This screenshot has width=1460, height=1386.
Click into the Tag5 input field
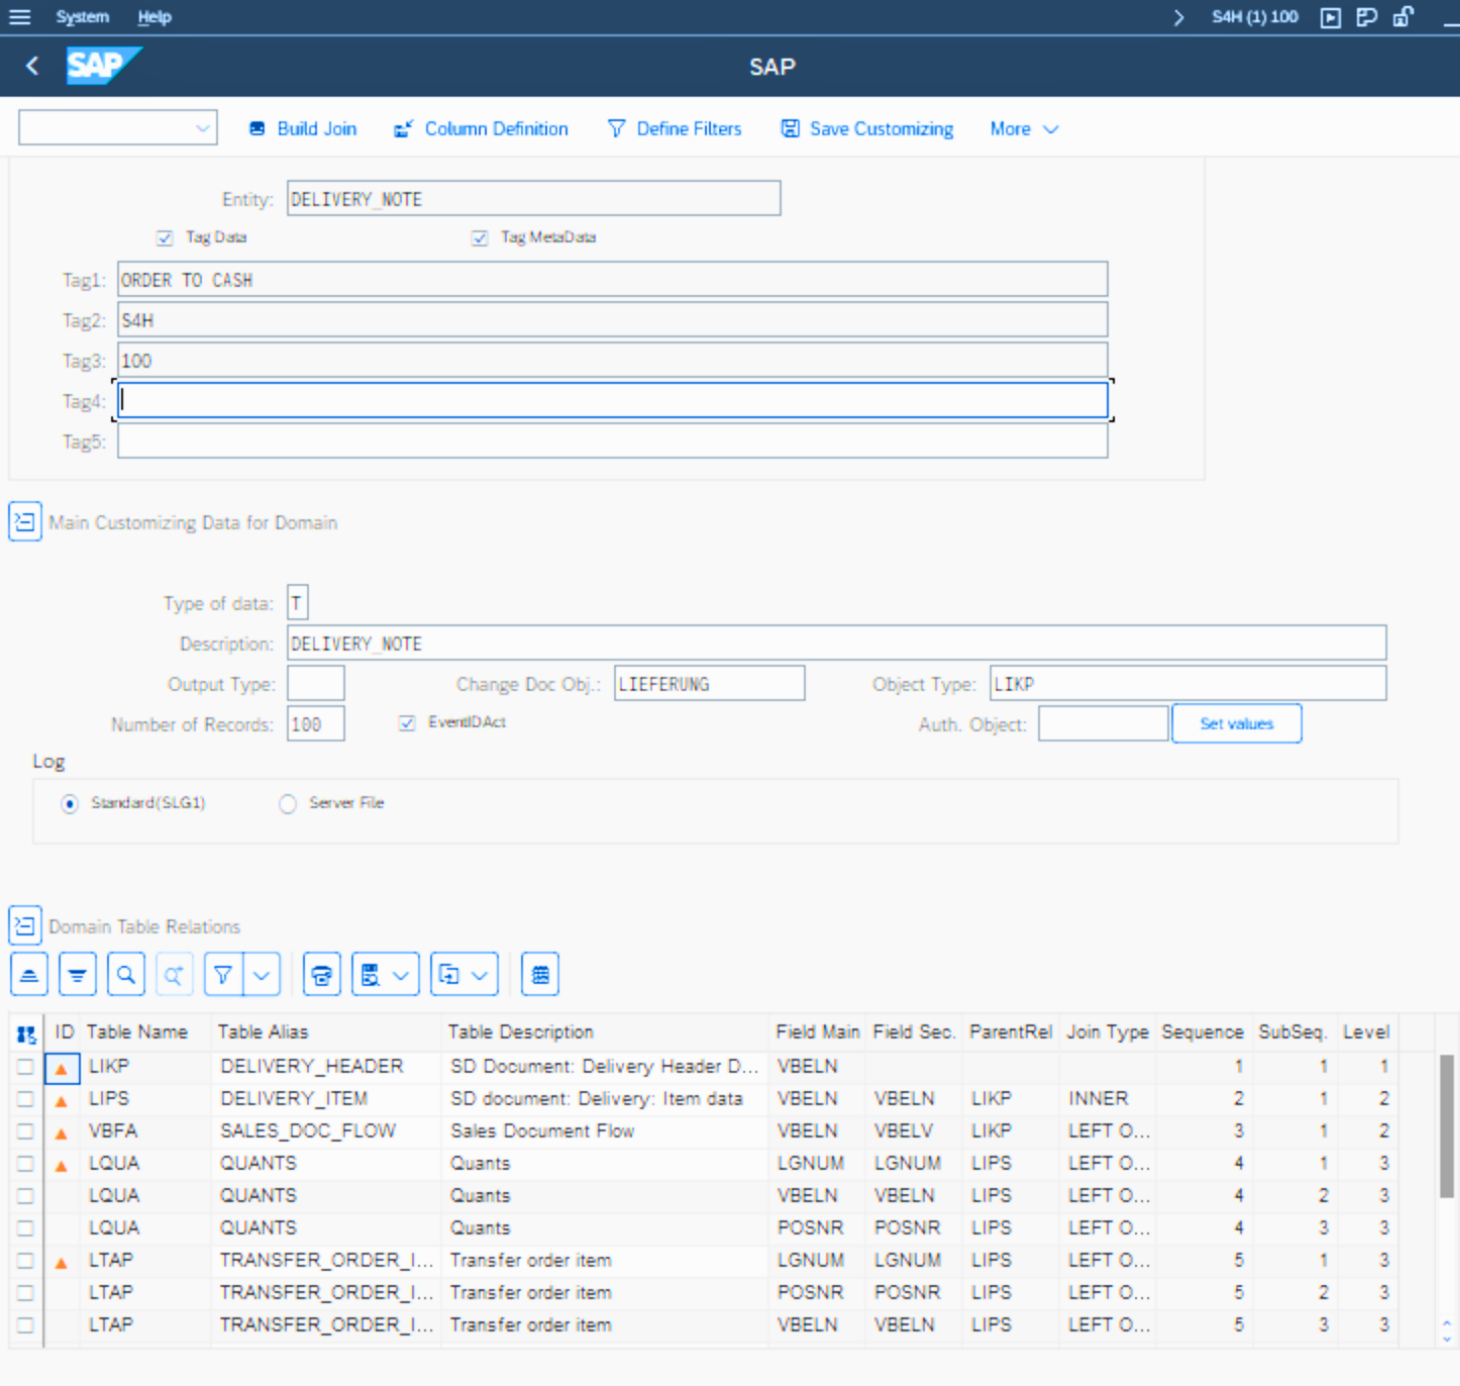coord(612,442)
